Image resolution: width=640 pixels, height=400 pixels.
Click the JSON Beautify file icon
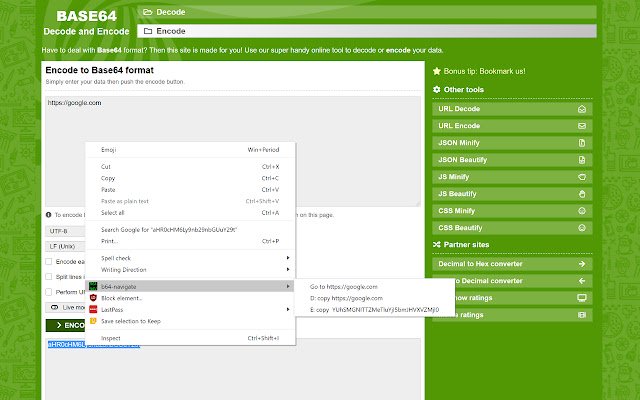pyautogui.click(x=582, y=160)
